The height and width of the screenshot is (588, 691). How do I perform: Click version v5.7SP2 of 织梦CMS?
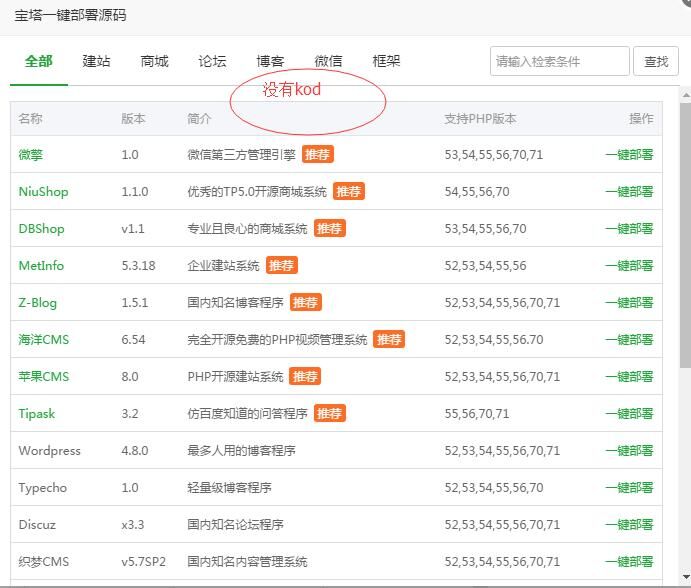coord(144,562)
